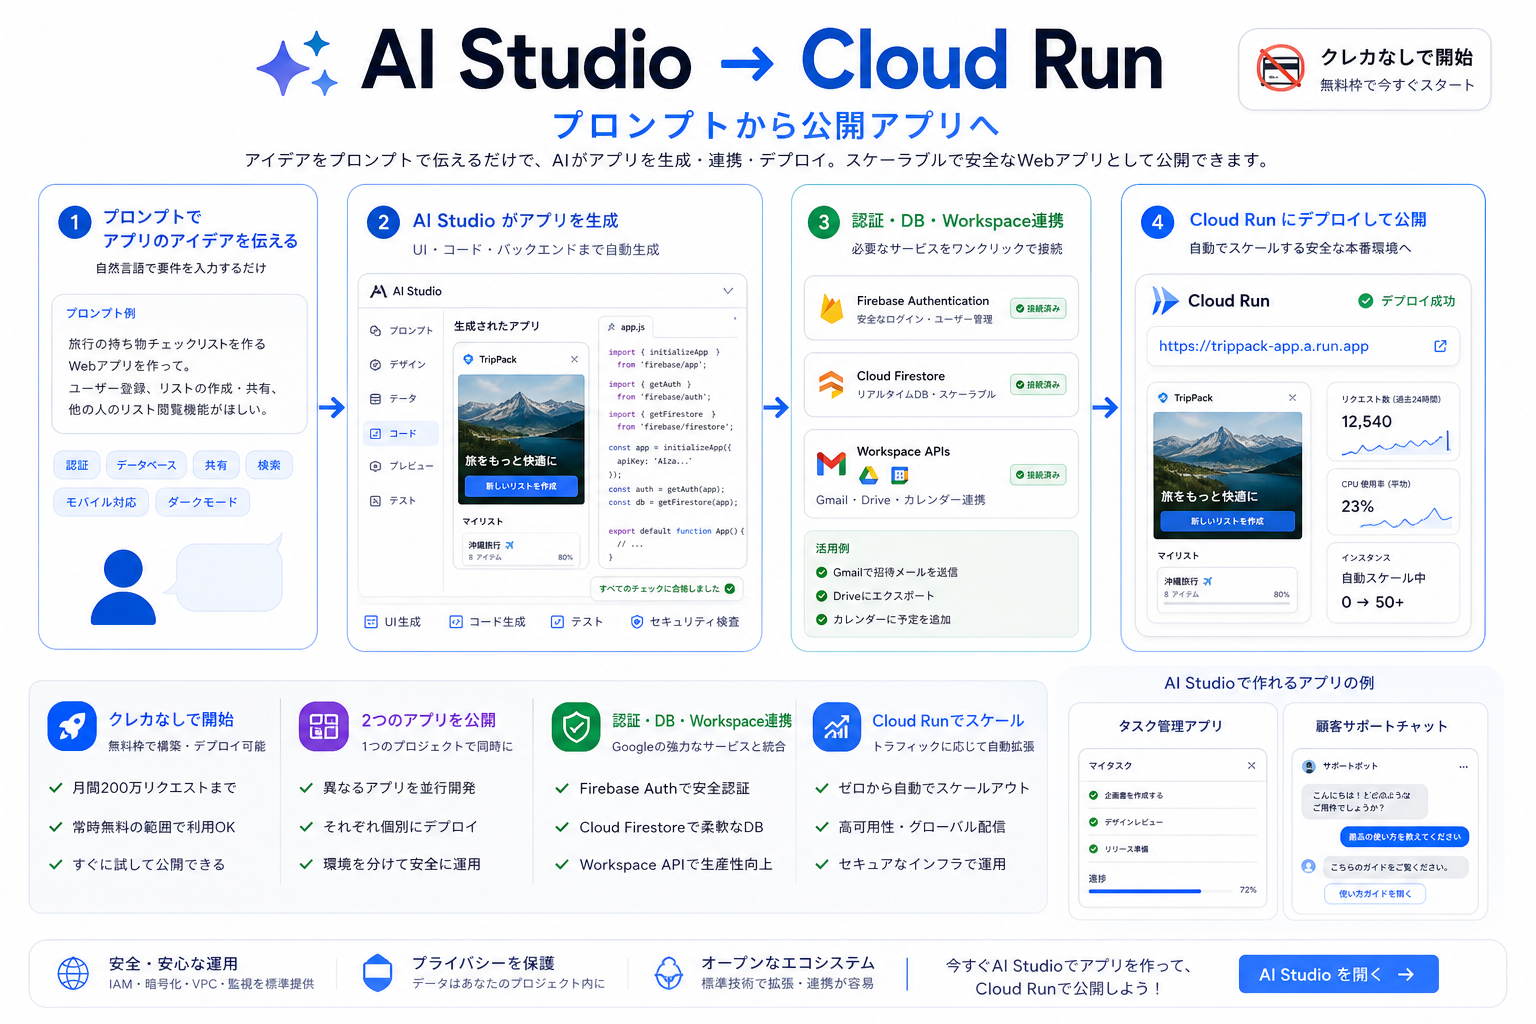Click the AI Studio logo in the mockup header
This screenshot has height=1024, width=1536.
378,291
